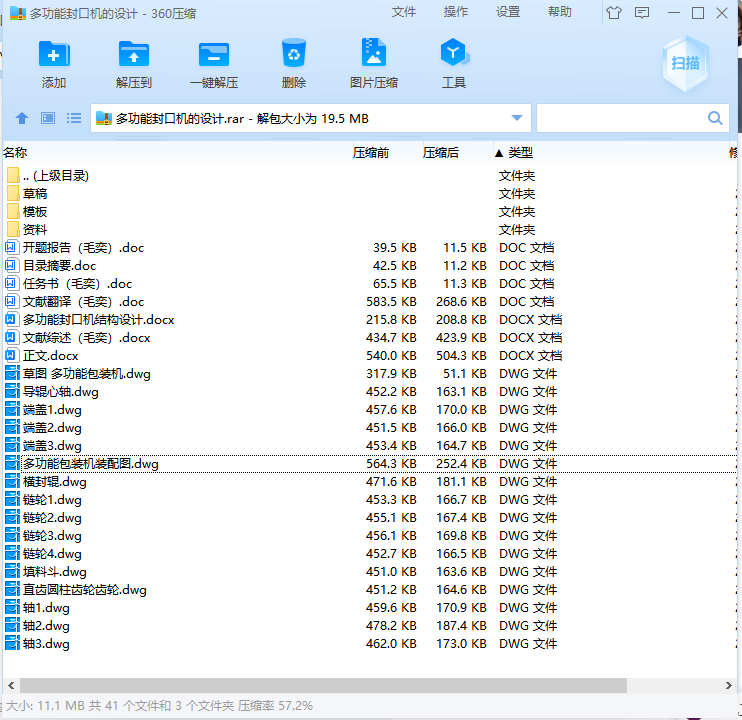Image resolution: width=742 pixels, height=720 pixels.
Task: Select file 目录摘要.doc
Action: 370,265
